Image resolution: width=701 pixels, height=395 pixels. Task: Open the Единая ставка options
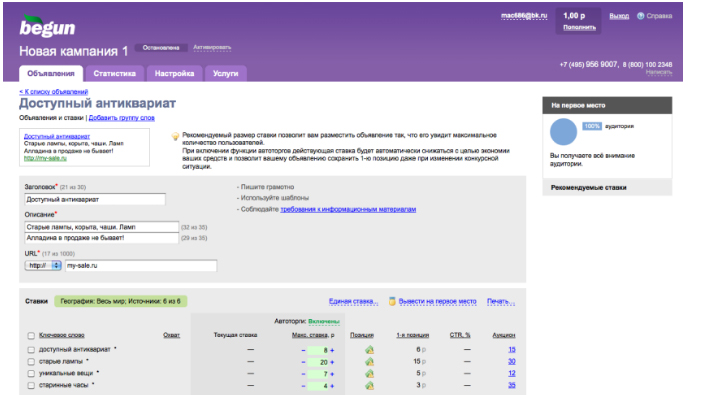[x=353, y=301]
